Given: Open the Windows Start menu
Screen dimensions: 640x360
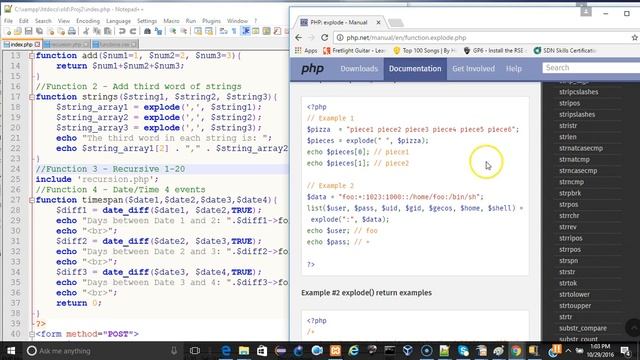Looking at the screenshot, I should pos(11,351).
